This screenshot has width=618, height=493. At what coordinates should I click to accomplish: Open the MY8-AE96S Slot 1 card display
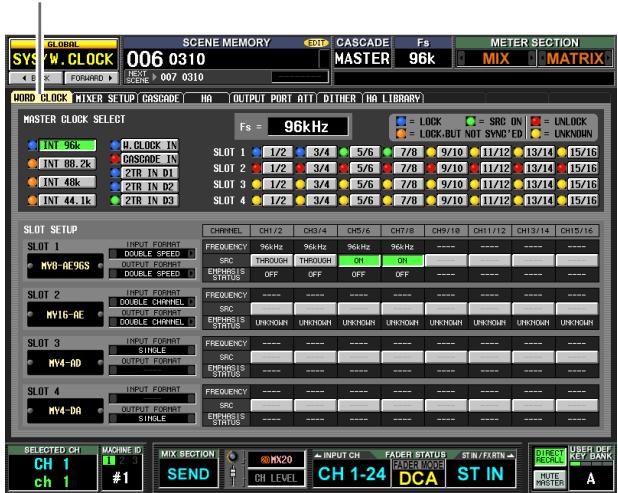coord(65,266)
